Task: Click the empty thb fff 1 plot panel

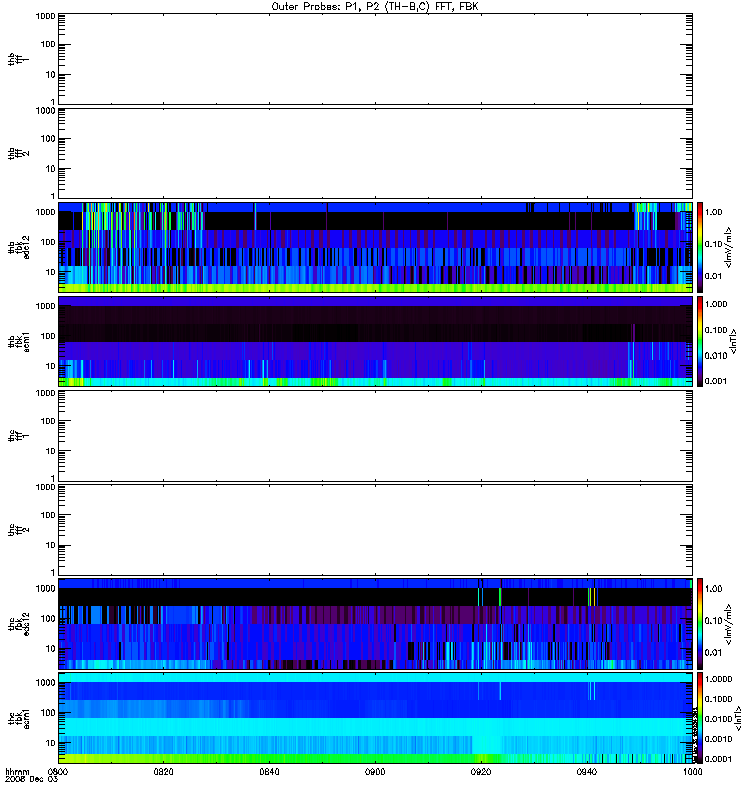Action: coord(376,59)
